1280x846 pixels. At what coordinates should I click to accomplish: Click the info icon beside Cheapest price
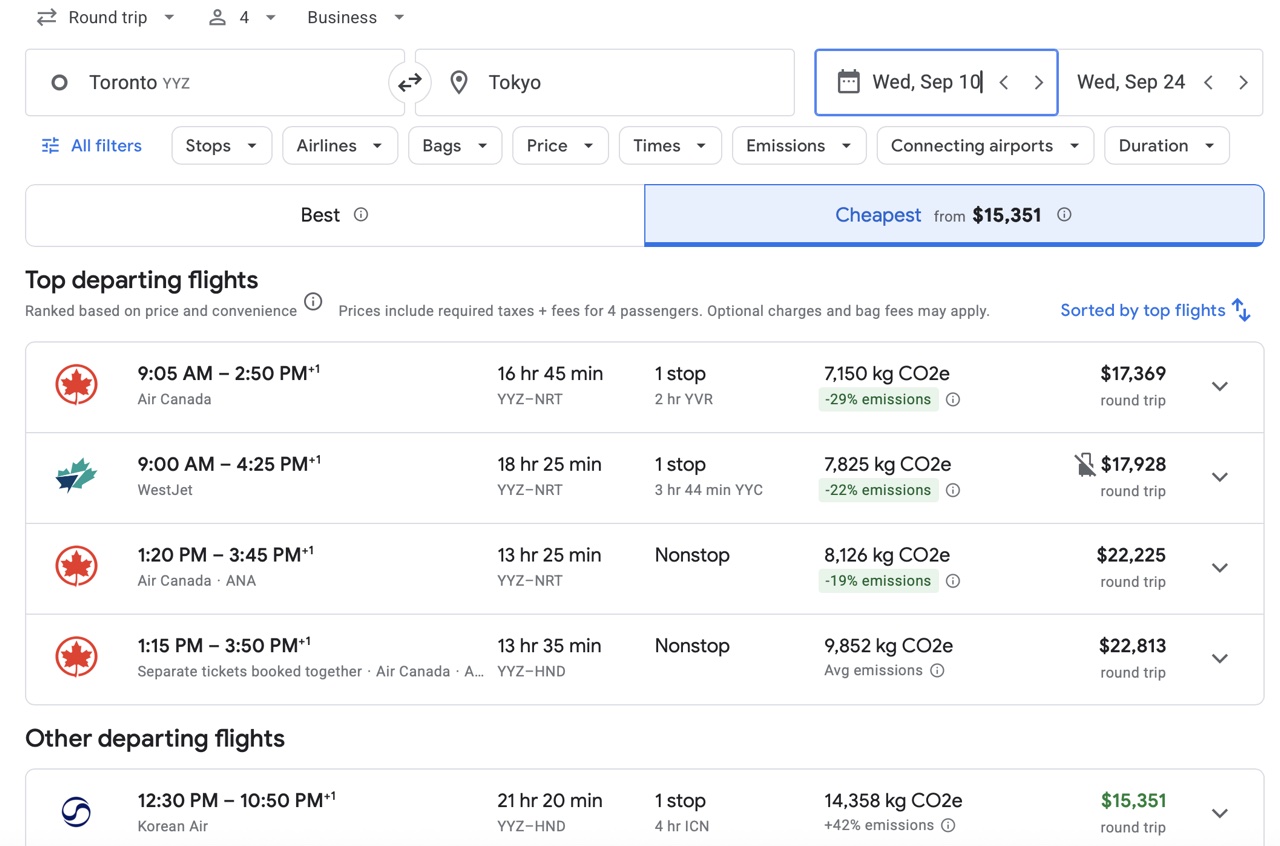1064,215
